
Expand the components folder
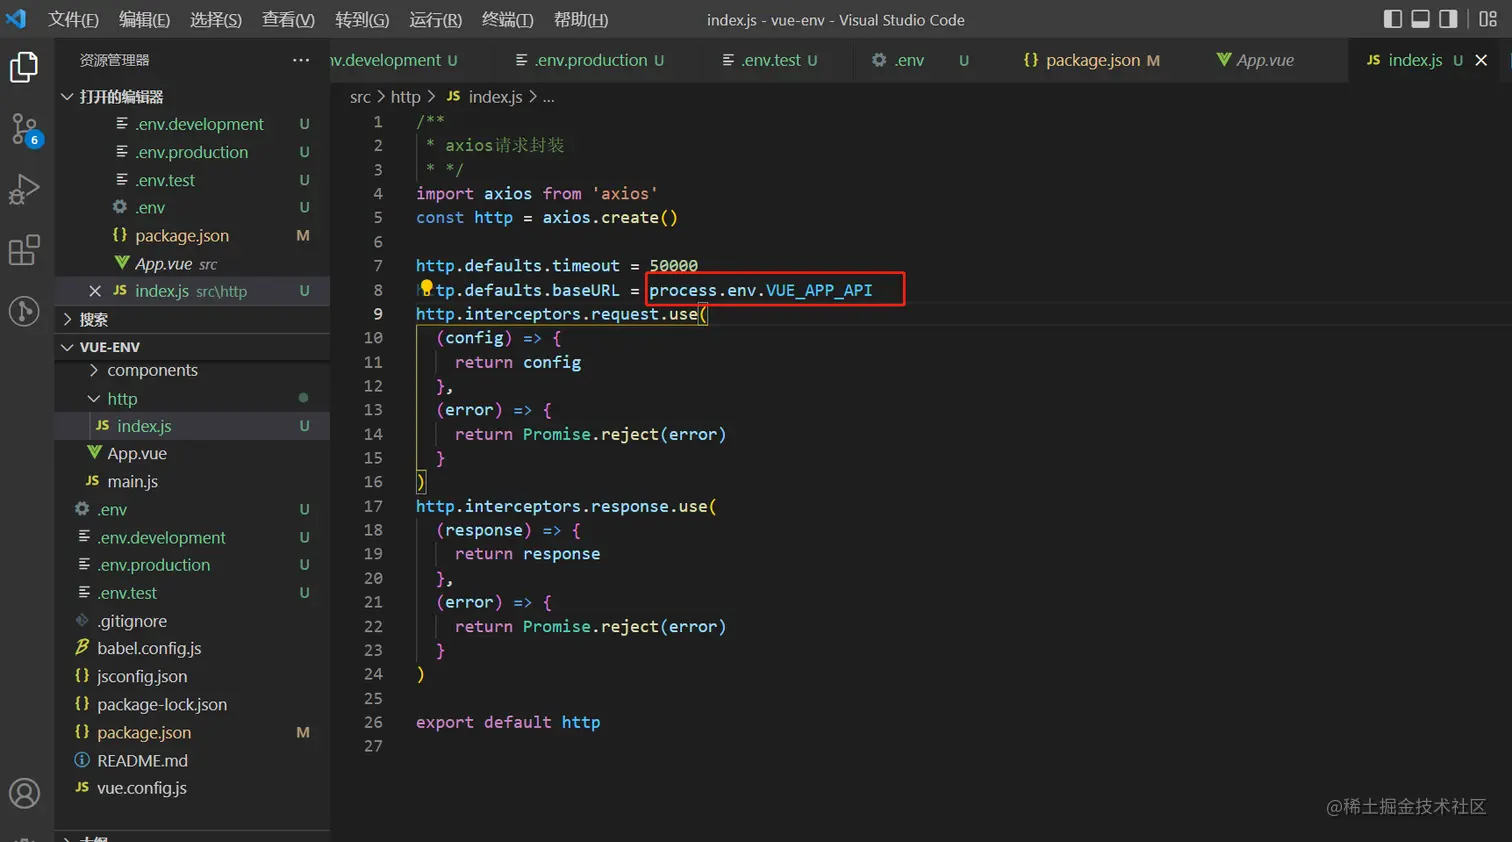192,370
